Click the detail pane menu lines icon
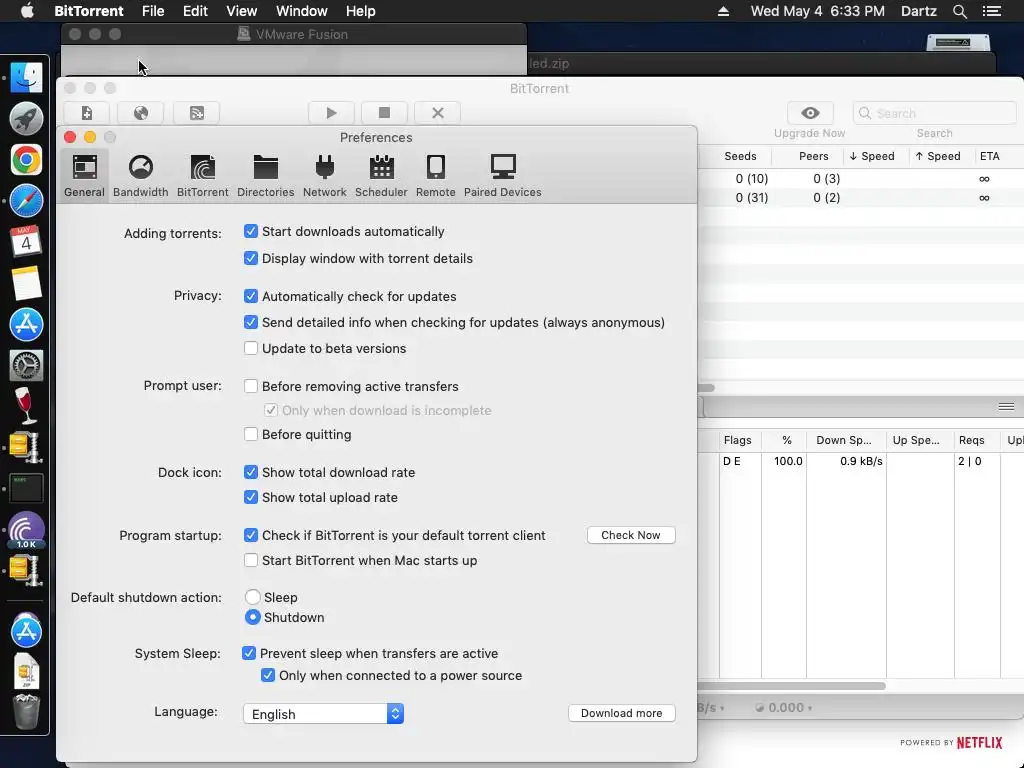Viewport: 1024px width, 768px height. point(1006,407)
